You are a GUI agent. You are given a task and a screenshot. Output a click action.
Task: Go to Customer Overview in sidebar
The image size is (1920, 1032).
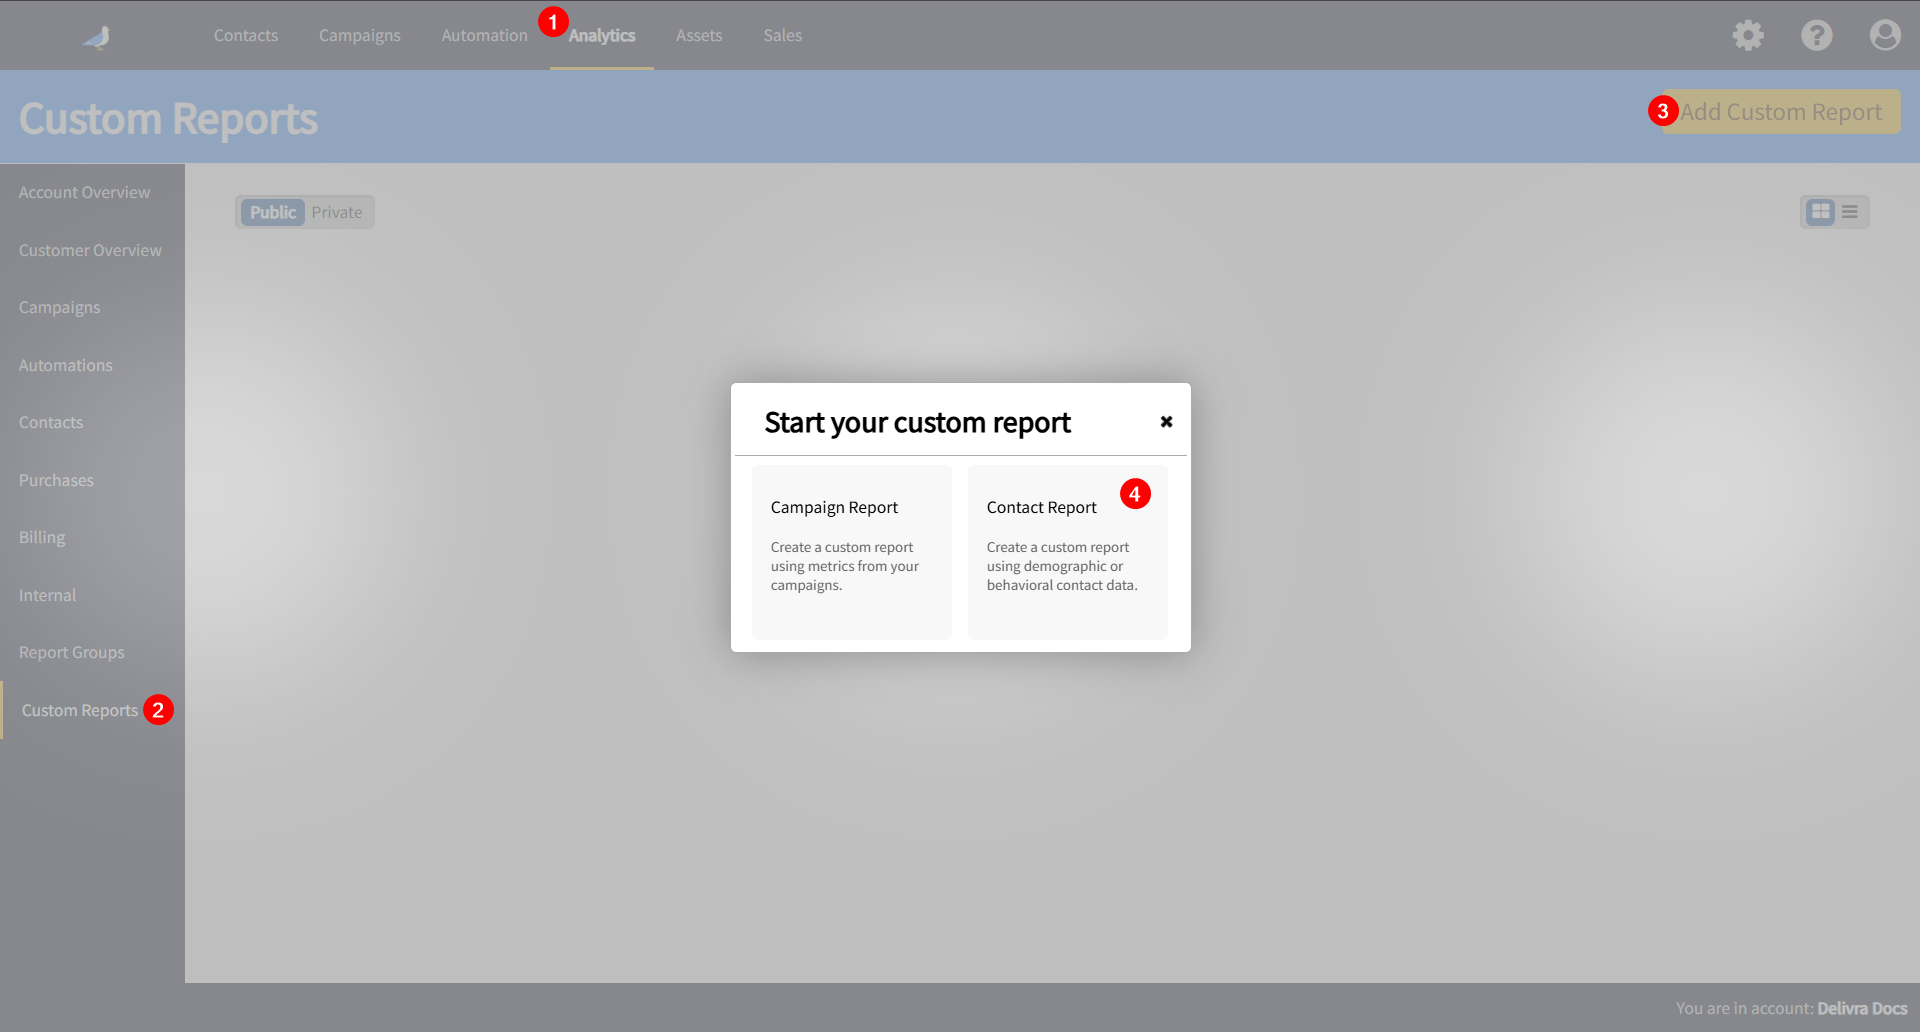[x=90, y=250]
